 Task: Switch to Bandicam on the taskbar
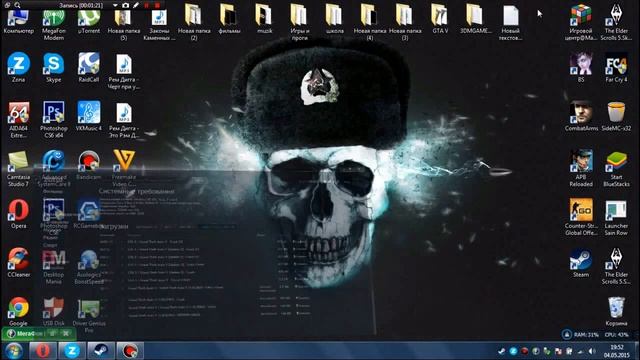click(130, 351)
